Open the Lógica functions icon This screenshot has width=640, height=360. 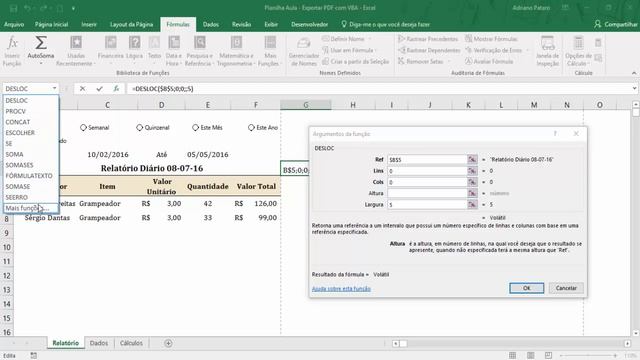(134, 42)
